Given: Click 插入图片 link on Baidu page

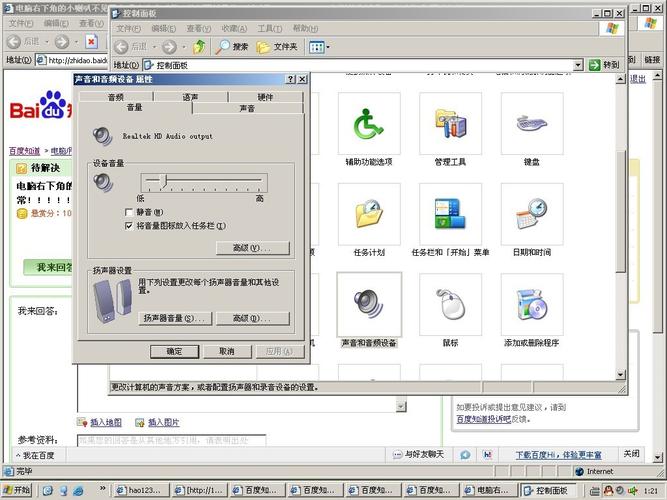Looking at the screenshot, I should (x=163, y=422).
